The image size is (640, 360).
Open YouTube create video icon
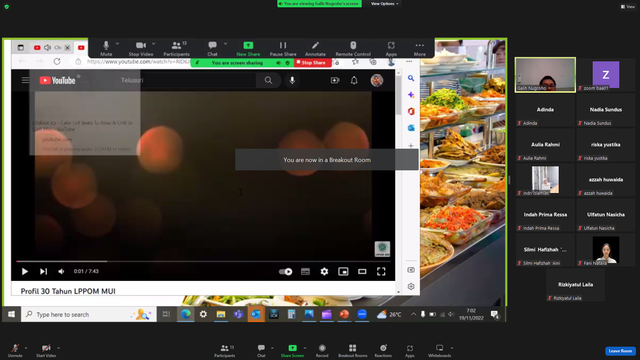335,80
